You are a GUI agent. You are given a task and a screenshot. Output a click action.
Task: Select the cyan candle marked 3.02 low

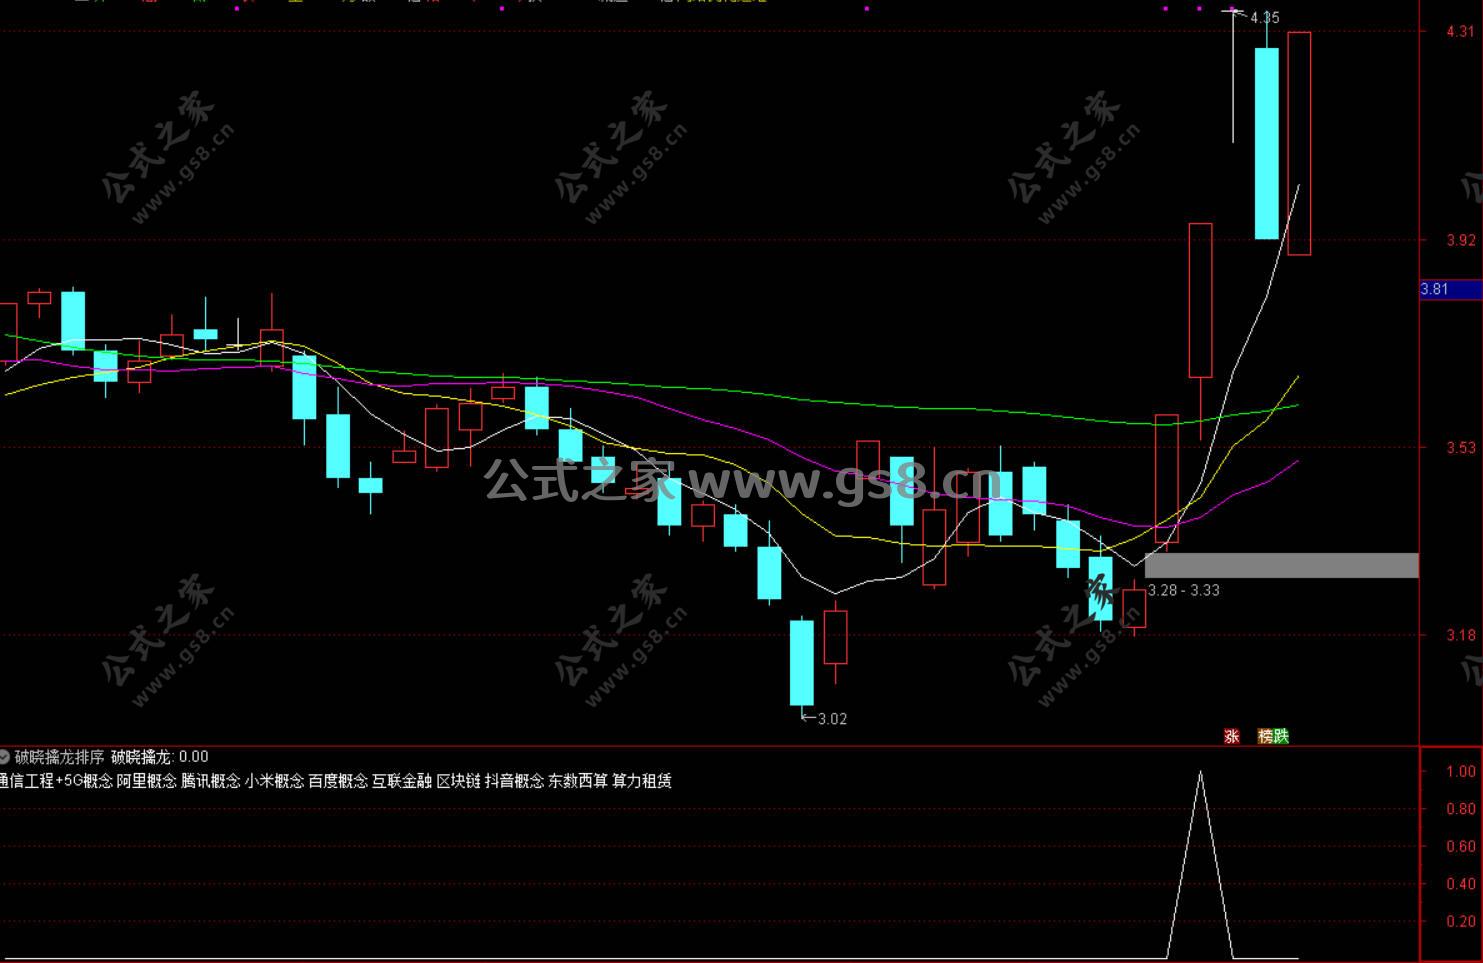tap(802, 663)
